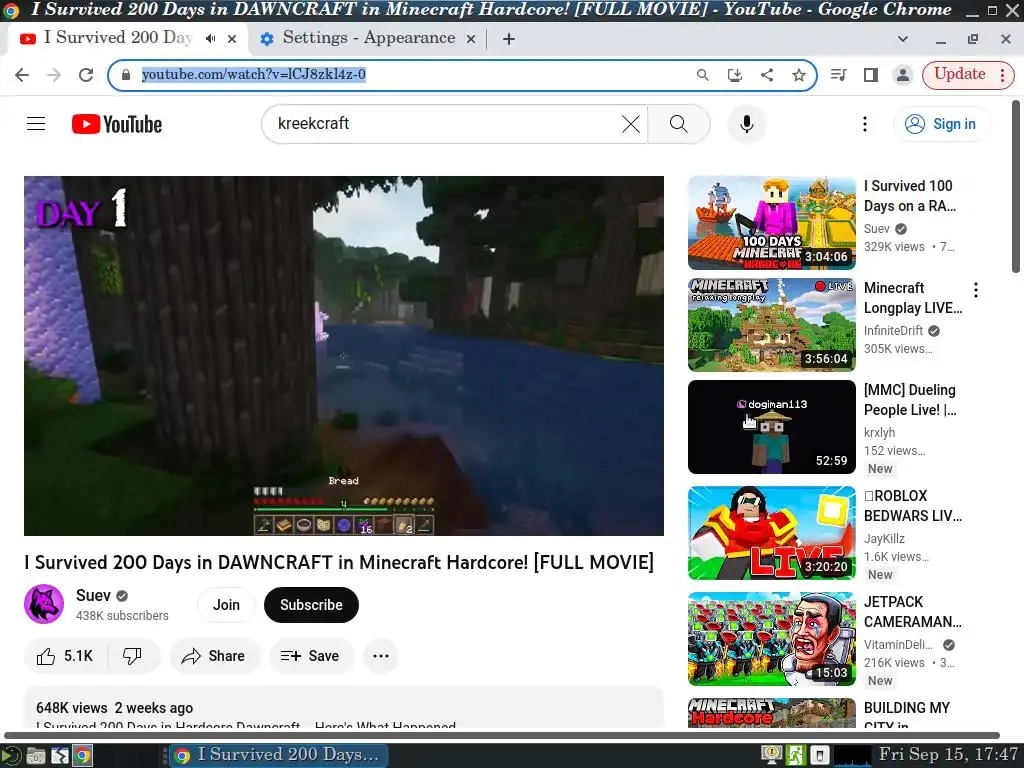Image resolution: width=1024 pixels, height=768 pixels.
Task: Open file manager from taskbar
Action: click(36, 756)
